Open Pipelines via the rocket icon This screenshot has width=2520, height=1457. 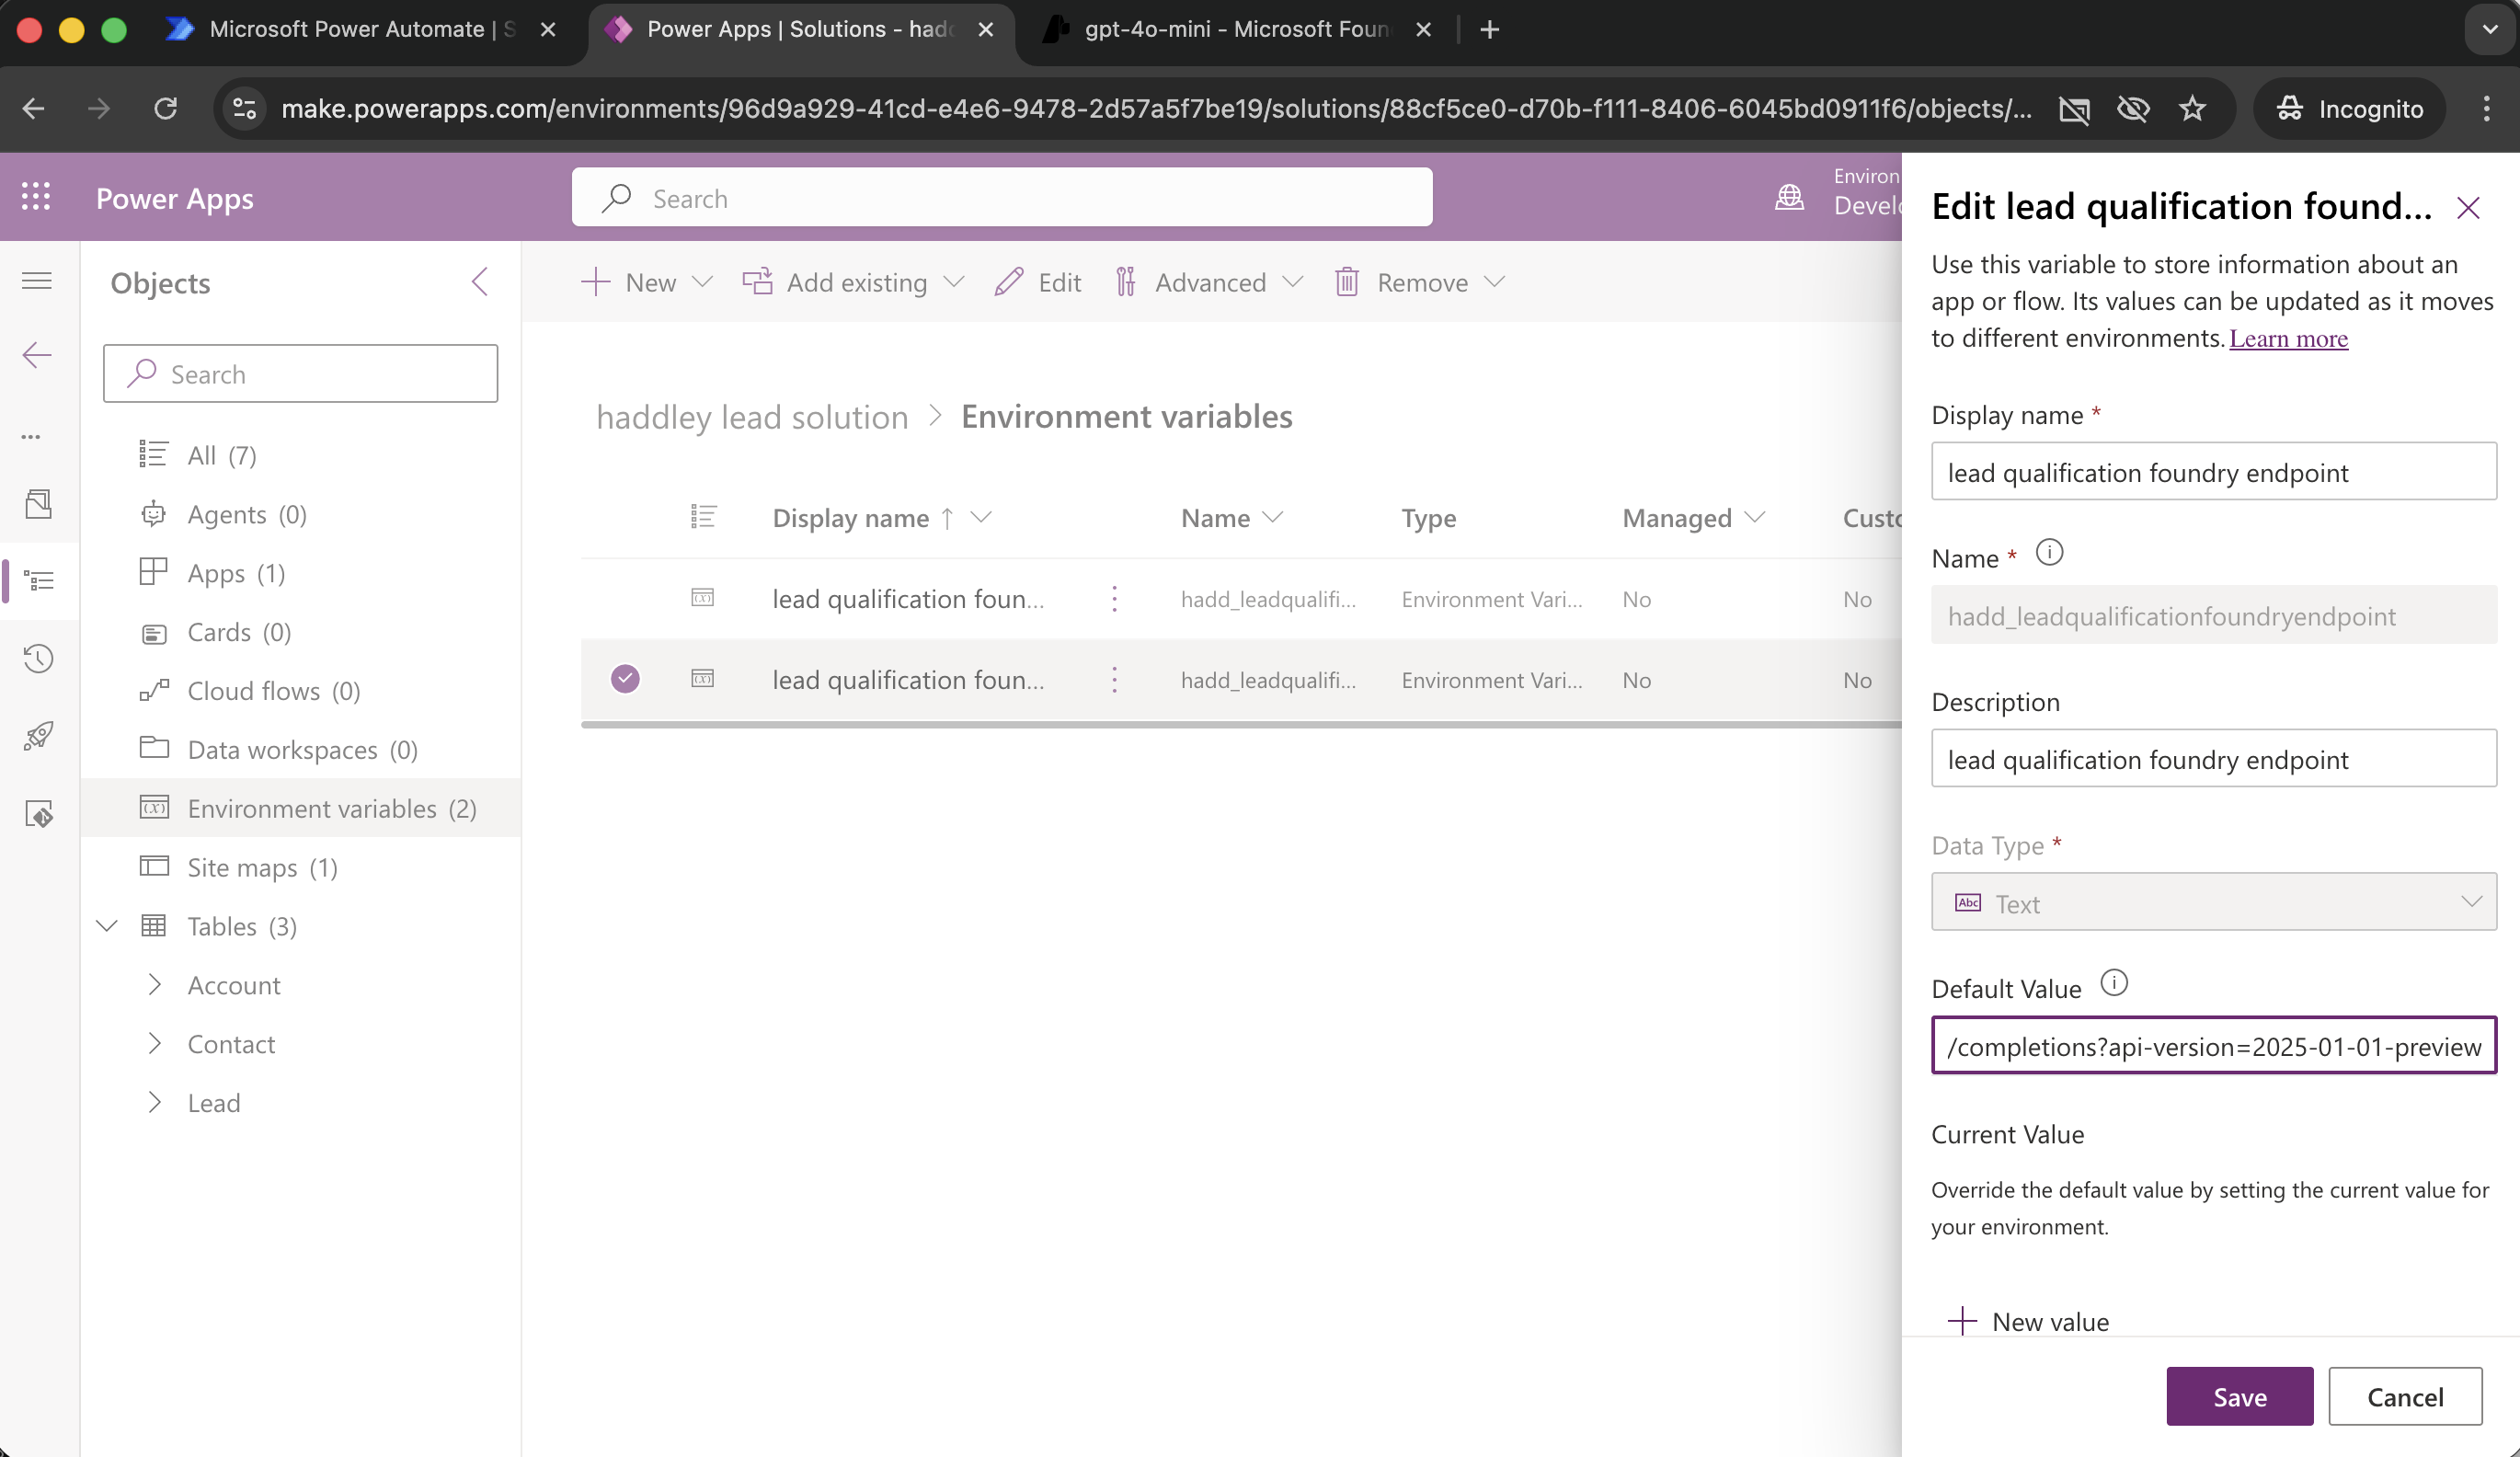pyautogui.click(x=40, y=736)
